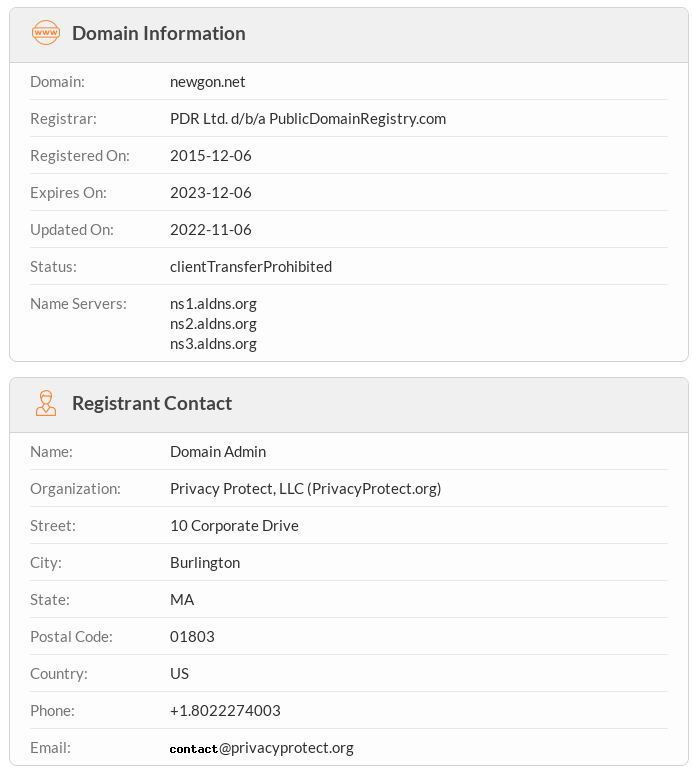Click the updated date 2022-11-06
Viewport: 692px width, 771px height.
(210, 230)
